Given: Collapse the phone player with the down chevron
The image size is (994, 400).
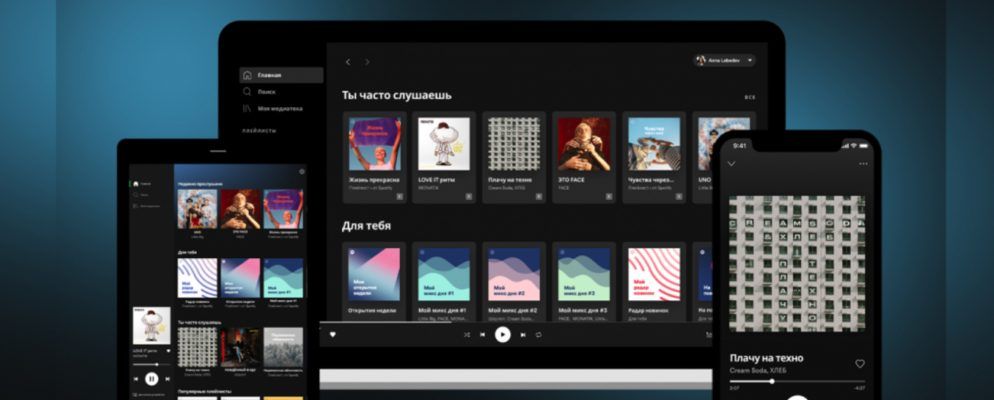Looking at the screenshot, I should pyautogui.click(x=731, y=164).
